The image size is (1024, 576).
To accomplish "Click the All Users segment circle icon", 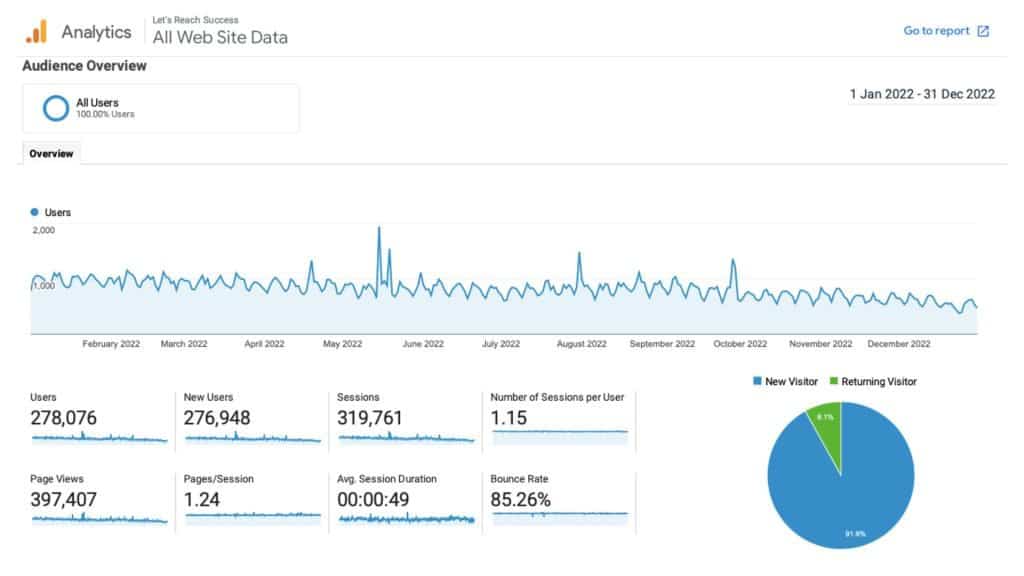I will [x=56, y=108].
